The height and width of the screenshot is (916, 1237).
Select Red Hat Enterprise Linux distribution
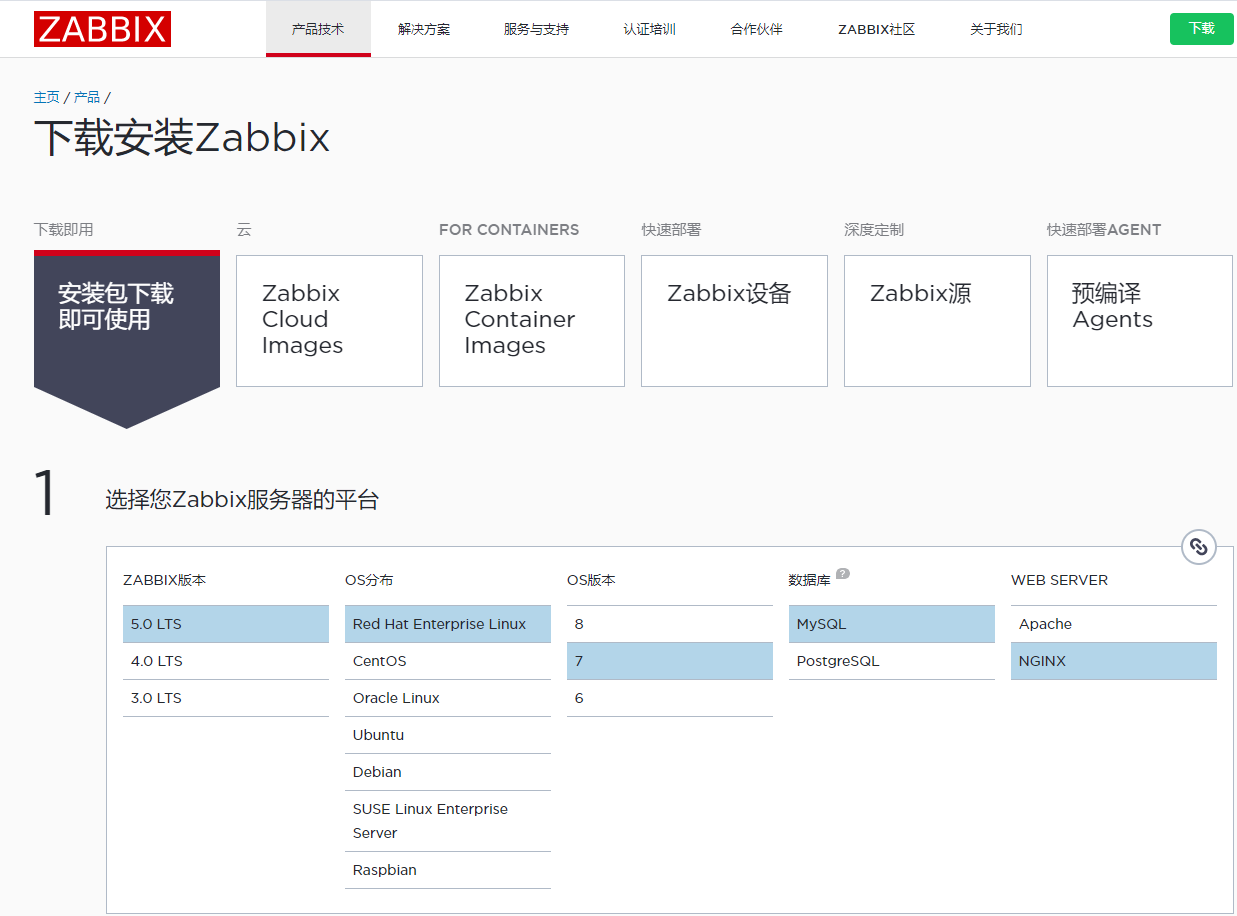pos(448,624)
